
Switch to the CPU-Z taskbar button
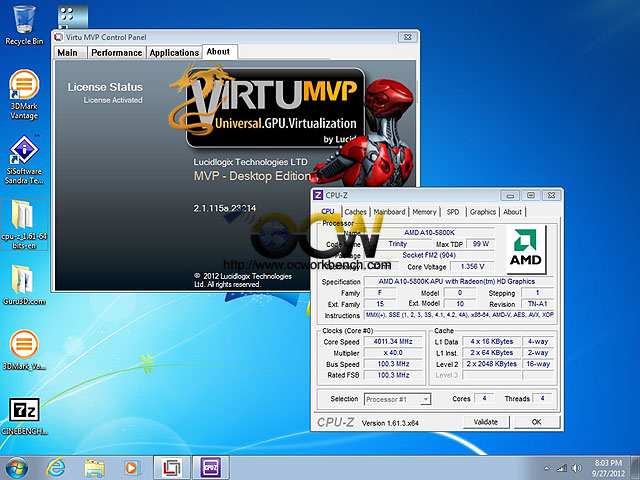coord(211,468)
